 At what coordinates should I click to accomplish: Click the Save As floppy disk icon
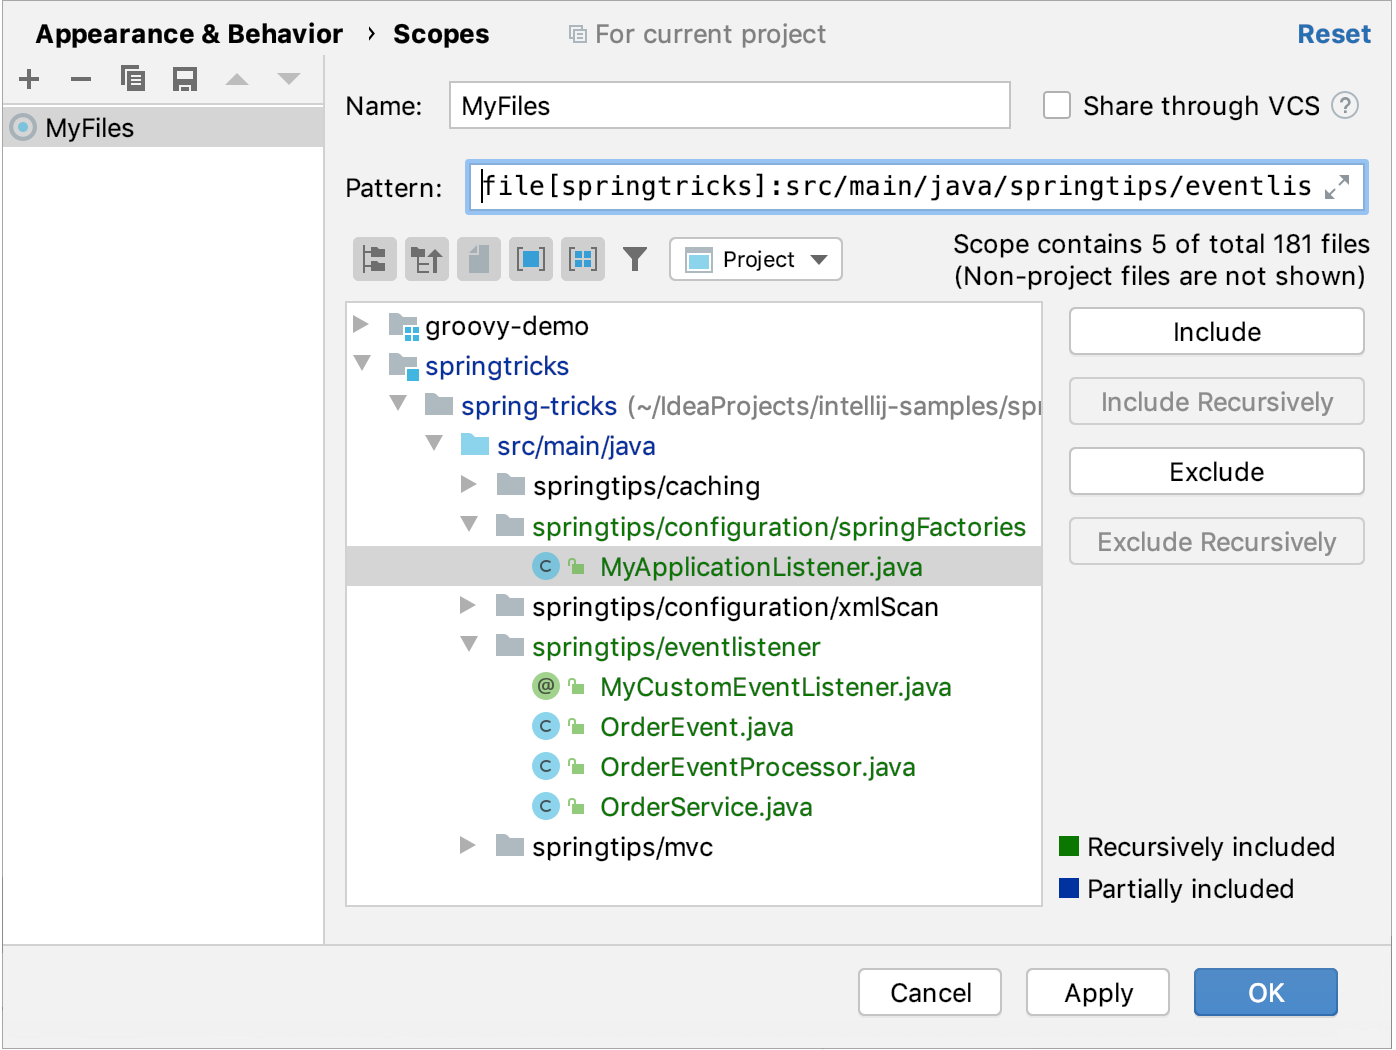pyautogui.click(x=185, y=79)
